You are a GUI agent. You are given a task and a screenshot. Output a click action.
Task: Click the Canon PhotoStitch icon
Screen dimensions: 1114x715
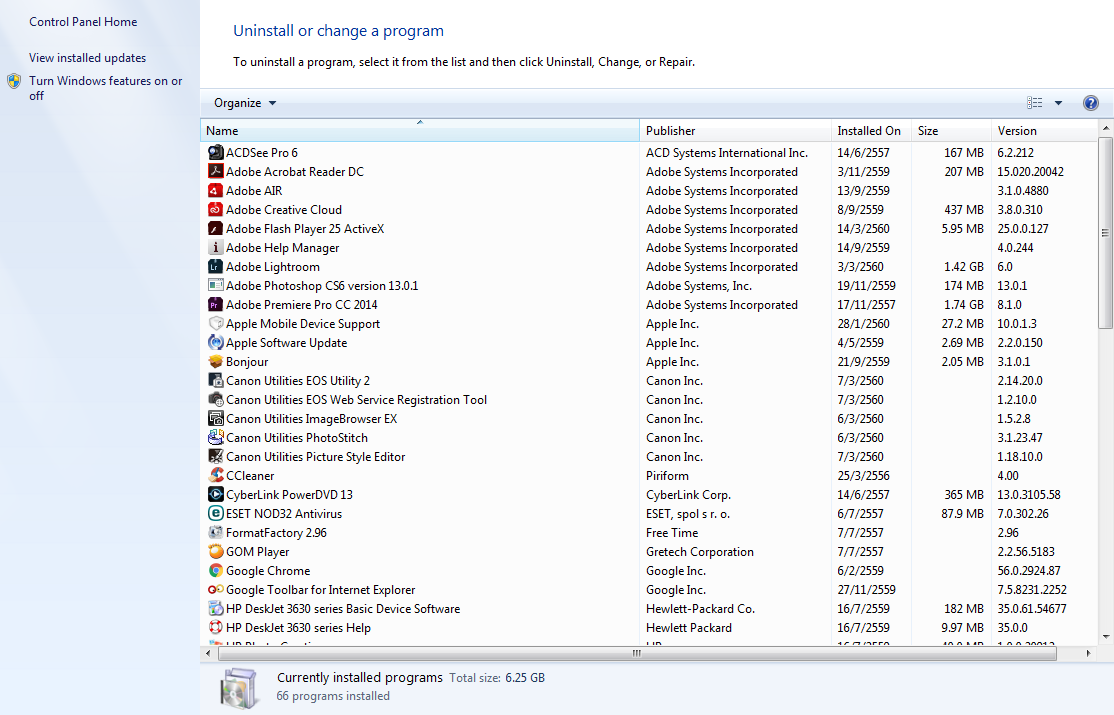(x=215, y=438)
